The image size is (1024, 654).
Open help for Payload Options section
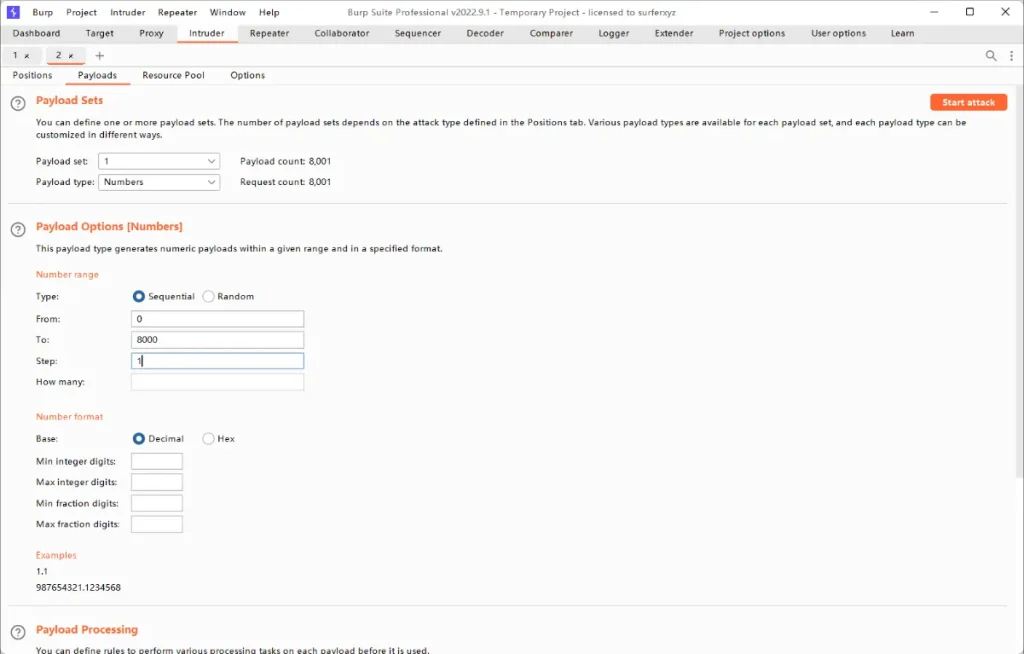[17, 229]
